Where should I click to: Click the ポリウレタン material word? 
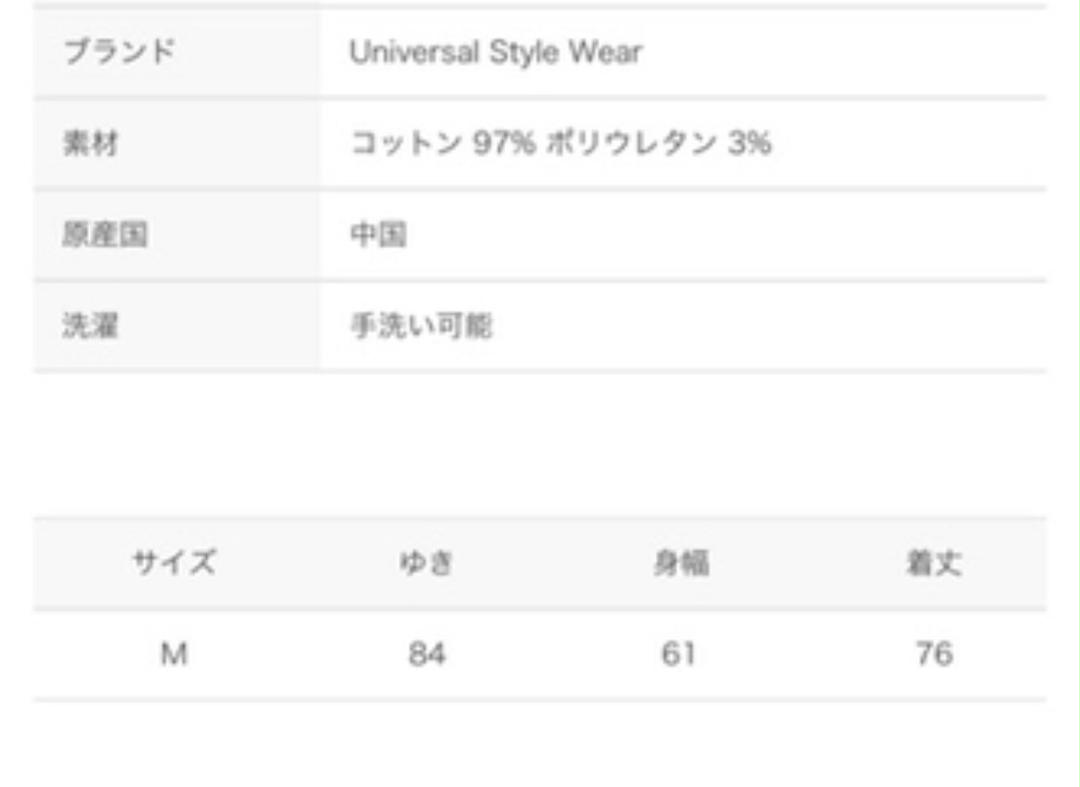[x=632, y=143]
